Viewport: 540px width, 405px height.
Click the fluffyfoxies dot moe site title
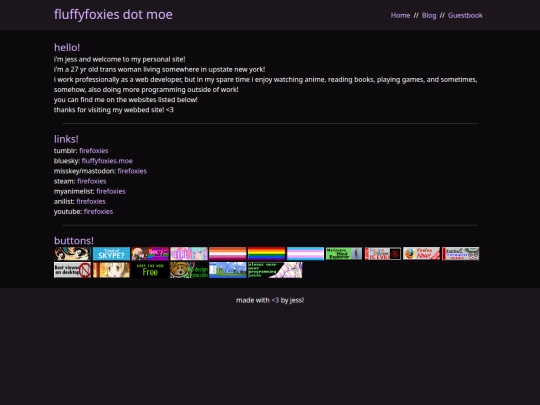click(113, 14)
